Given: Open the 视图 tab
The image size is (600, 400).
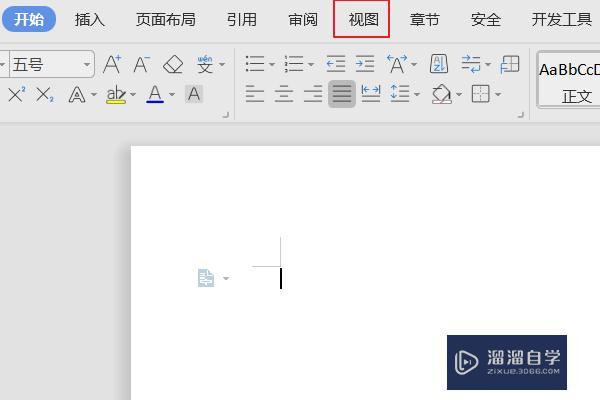Looking at the screenshot, I should point(363,20).
